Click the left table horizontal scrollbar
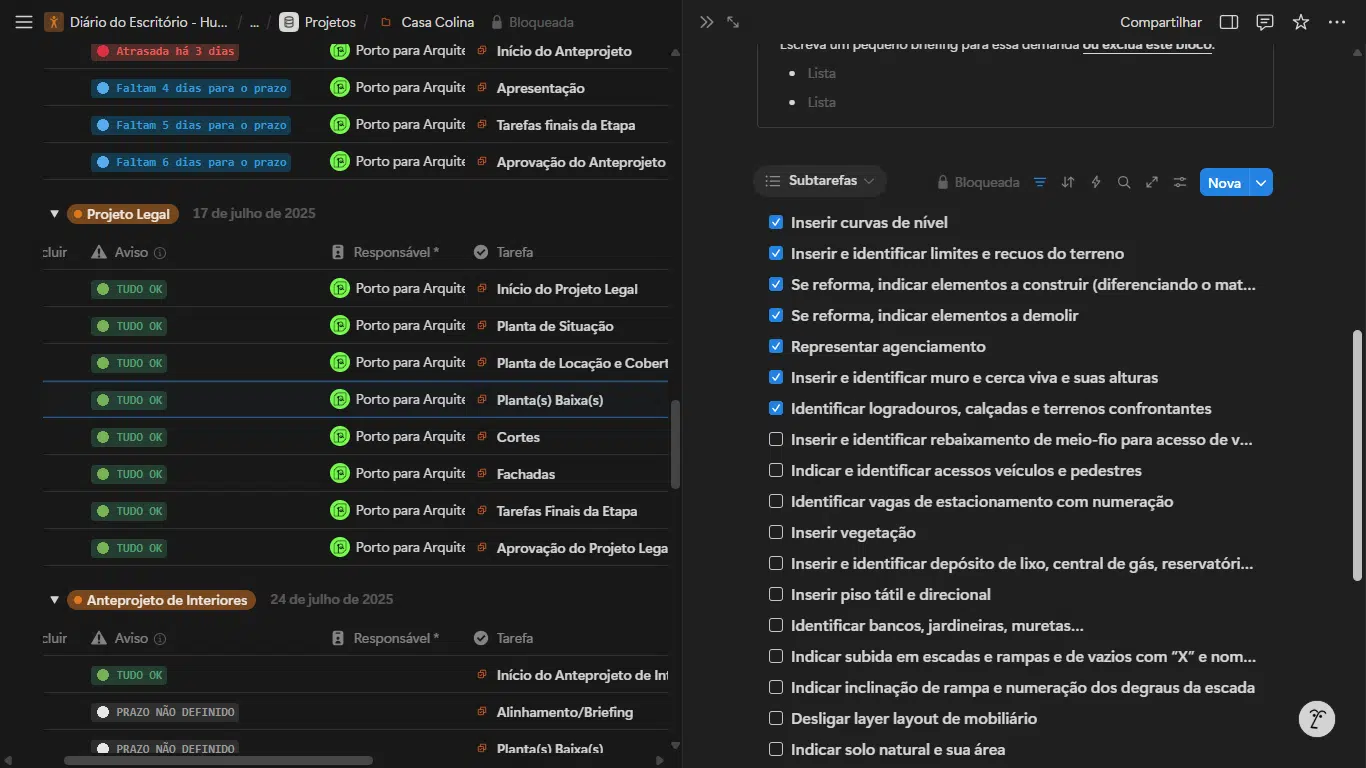Image resolution: width=1366 pixels, height=768 pixels. tap(218, 760)
